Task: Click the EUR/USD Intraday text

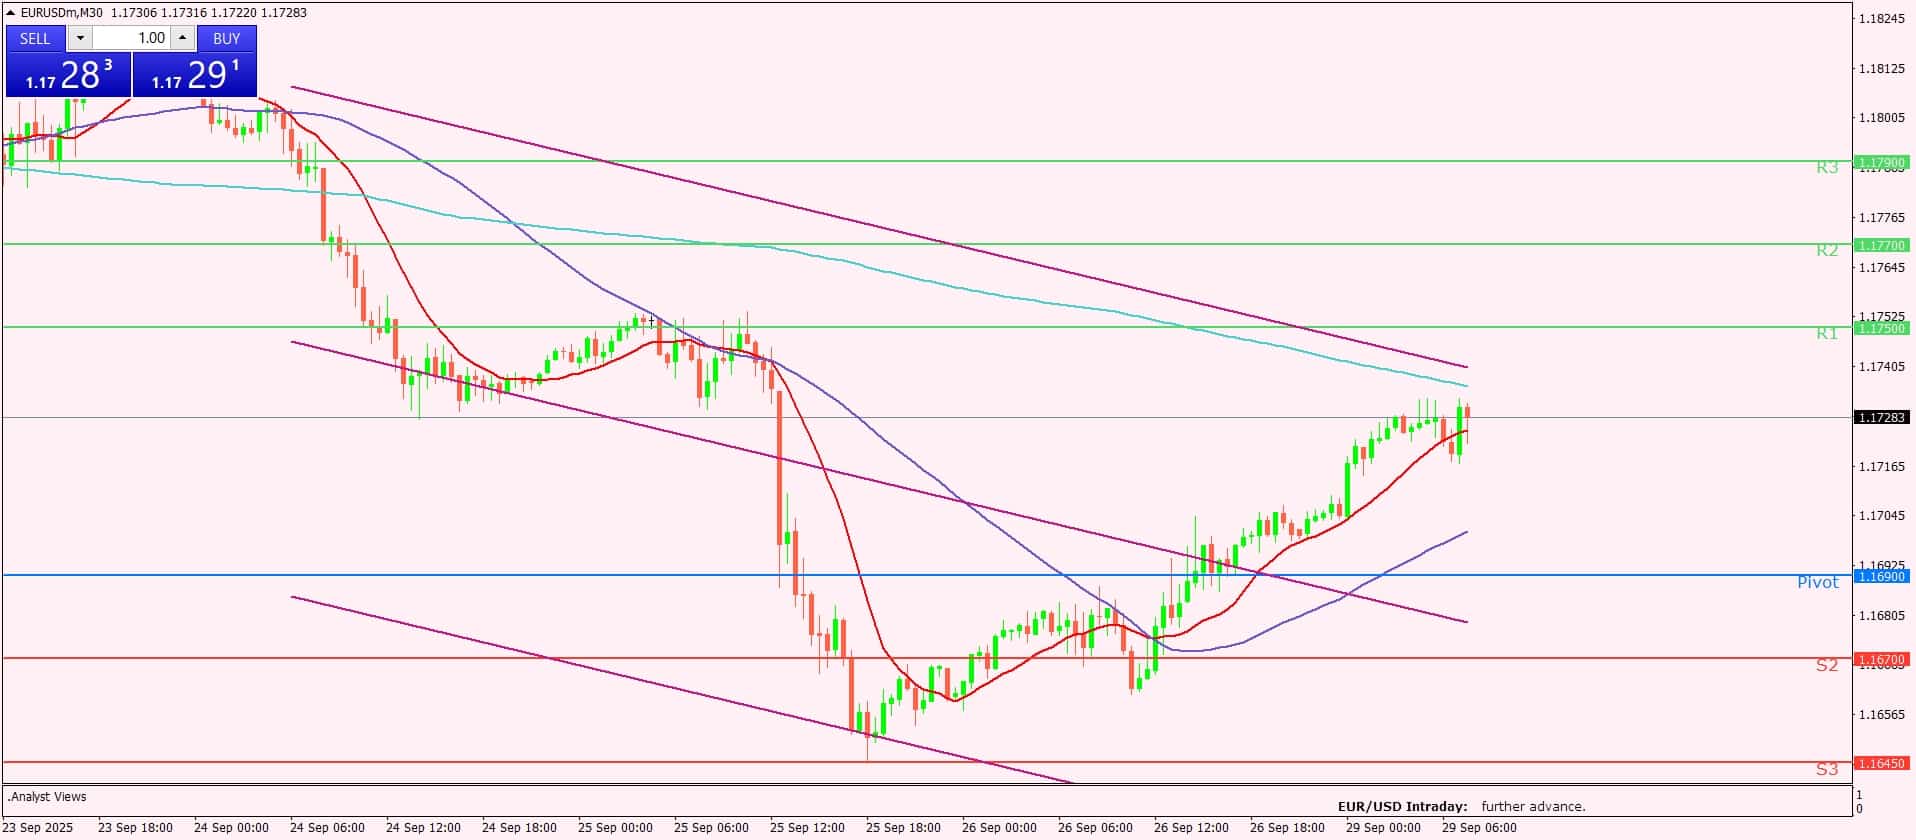Action: pos(1403,806)
